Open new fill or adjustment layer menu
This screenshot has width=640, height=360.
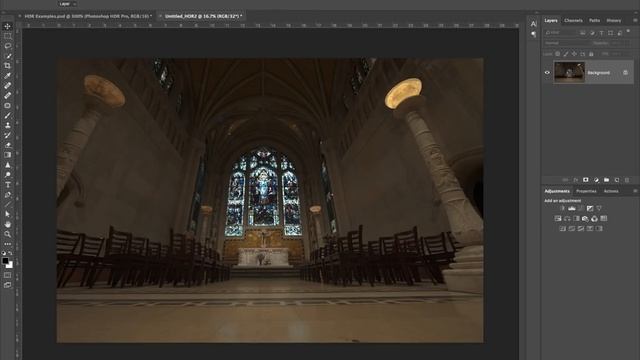tap(596, 180)
